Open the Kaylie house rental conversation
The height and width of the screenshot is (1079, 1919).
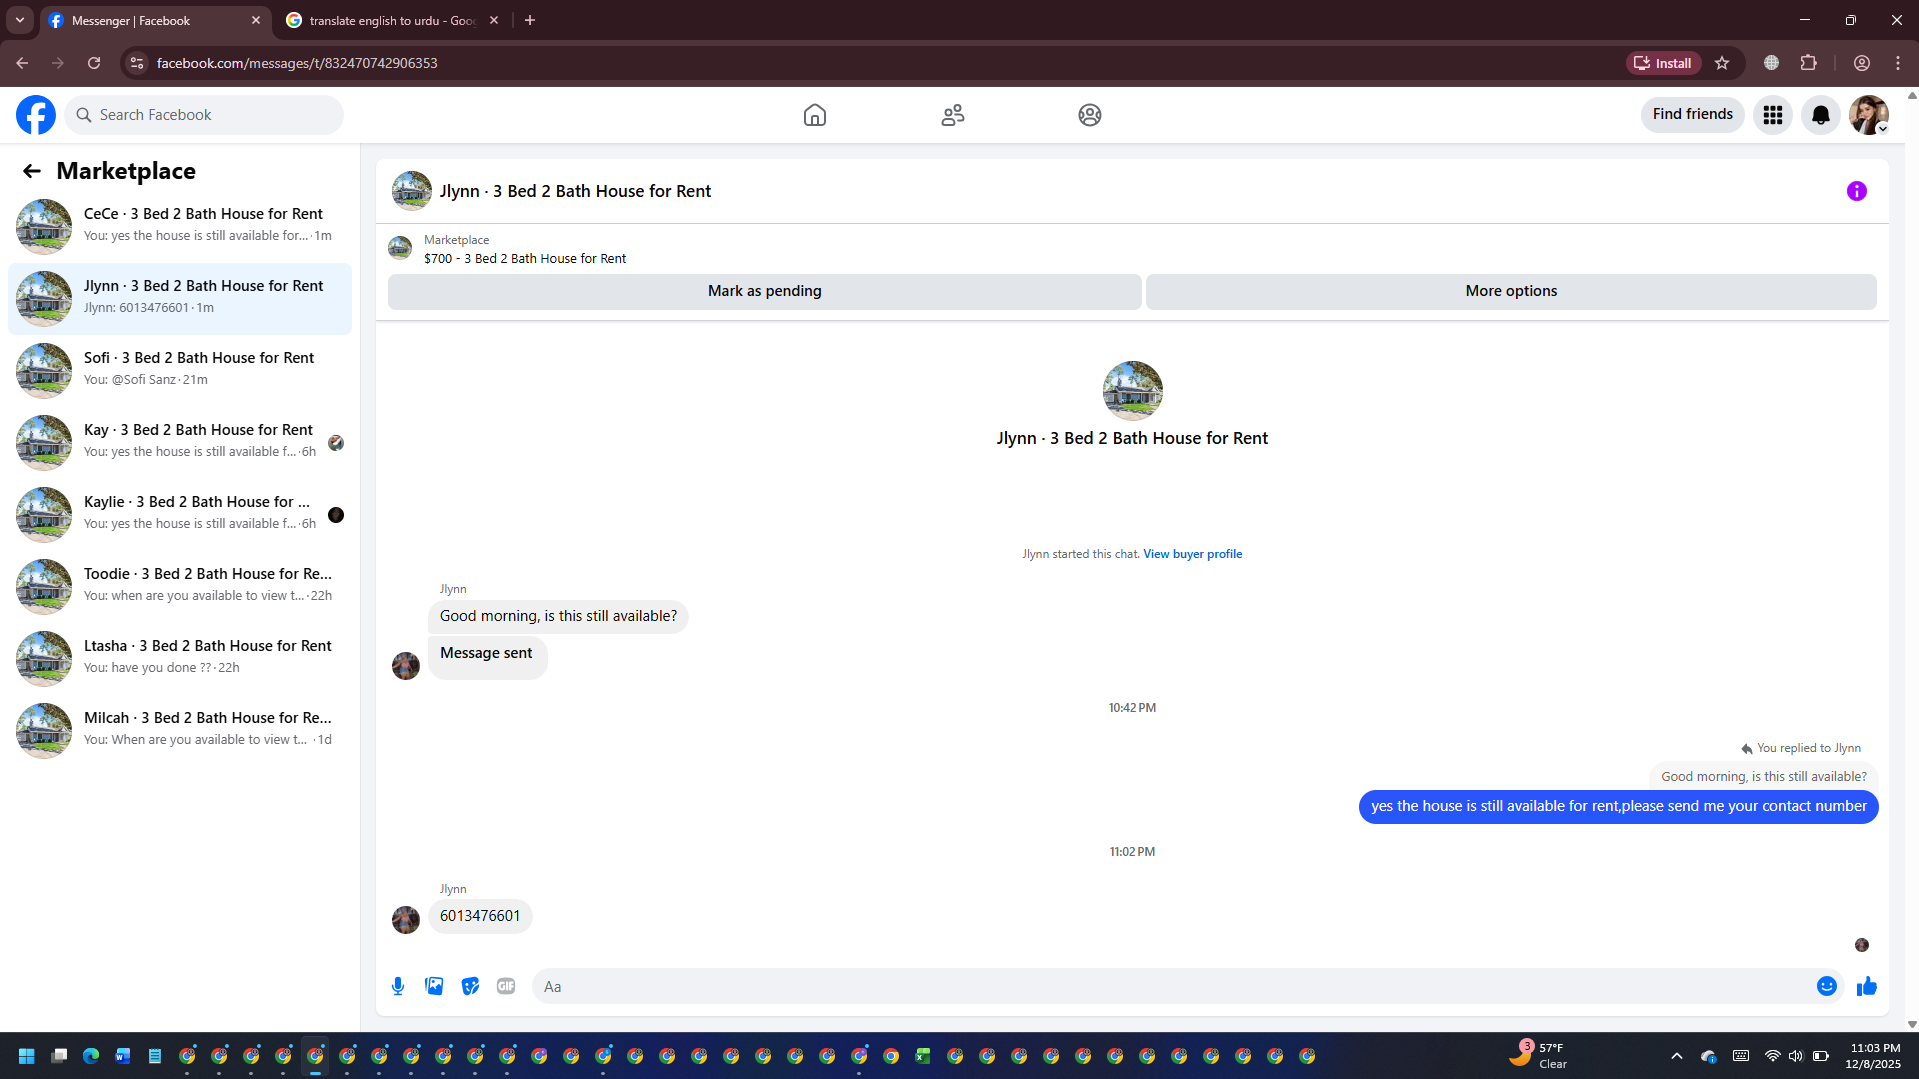(180, 514)
